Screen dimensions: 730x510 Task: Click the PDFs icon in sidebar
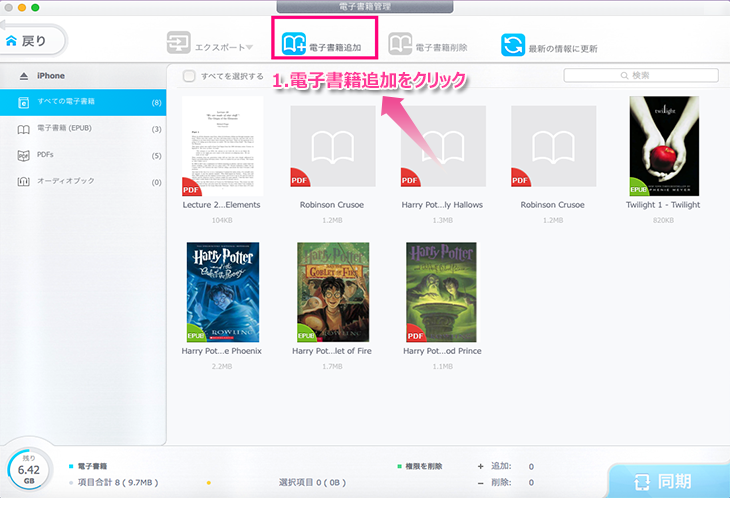coord(23,156)
